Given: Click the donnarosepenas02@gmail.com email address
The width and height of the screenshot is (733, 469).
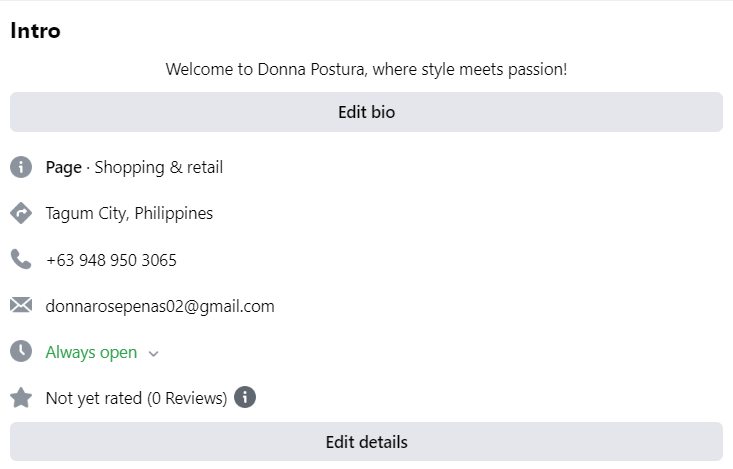Looking at the screenshot, I should pos(160,306).
